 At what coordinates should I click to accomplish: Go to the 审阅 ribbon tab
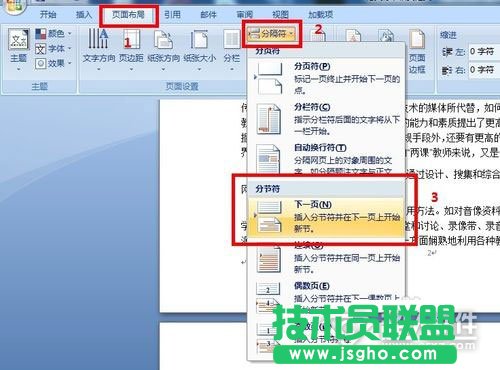[244, 14]
